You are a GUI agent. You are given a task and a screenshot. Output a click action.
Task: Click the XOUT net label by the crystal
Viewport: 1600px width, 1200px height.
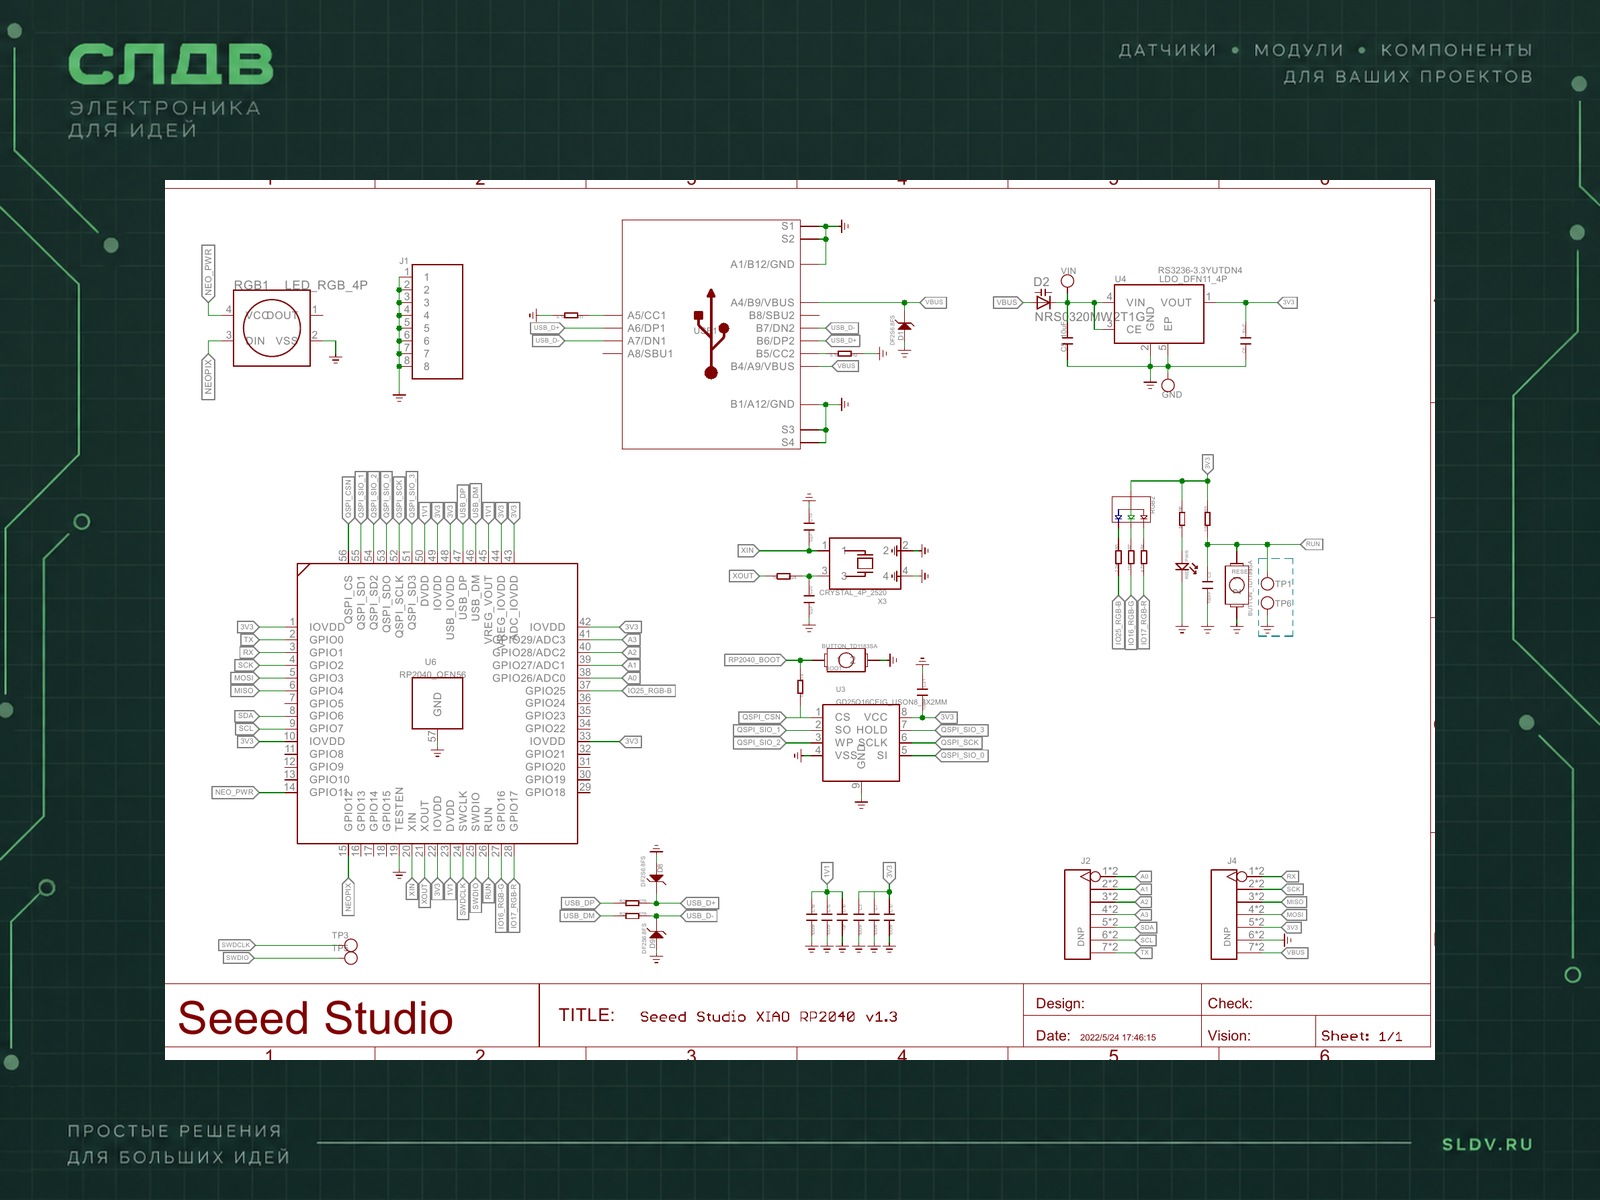744,576
